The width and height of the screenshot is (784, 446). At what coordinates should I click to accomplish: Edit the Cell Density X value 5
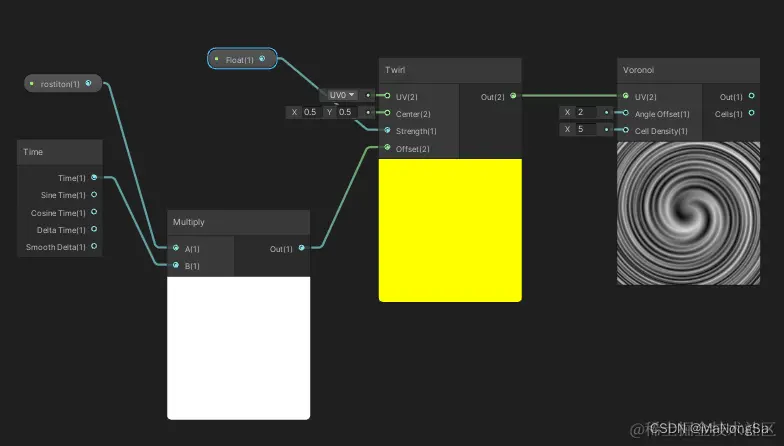586,129
